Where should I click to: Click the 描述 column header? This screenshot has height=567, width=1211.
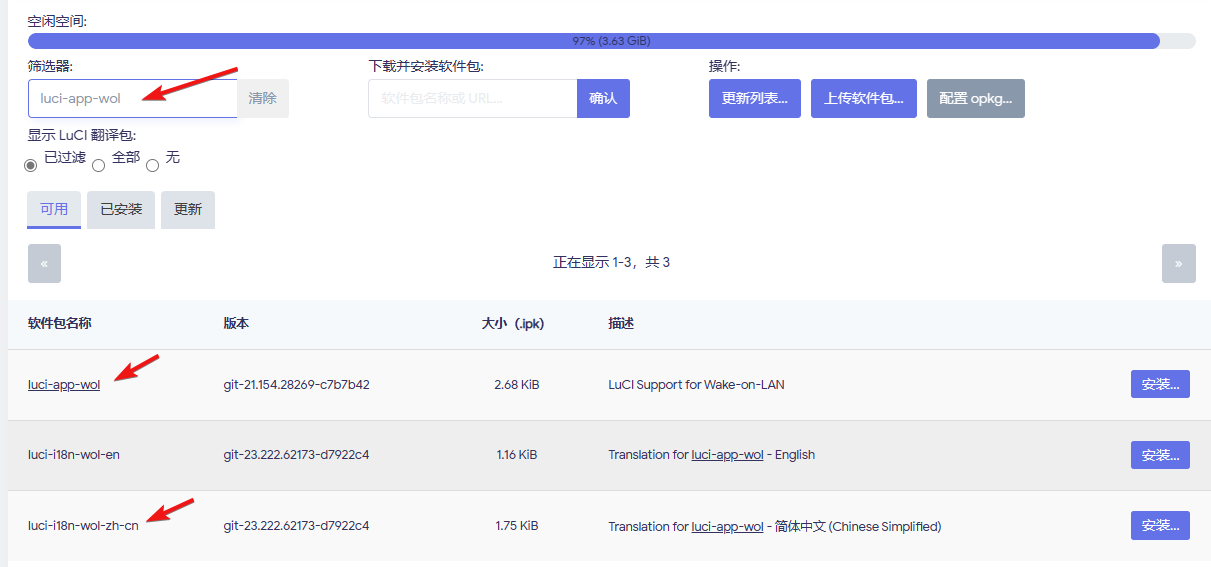(621, 324)
